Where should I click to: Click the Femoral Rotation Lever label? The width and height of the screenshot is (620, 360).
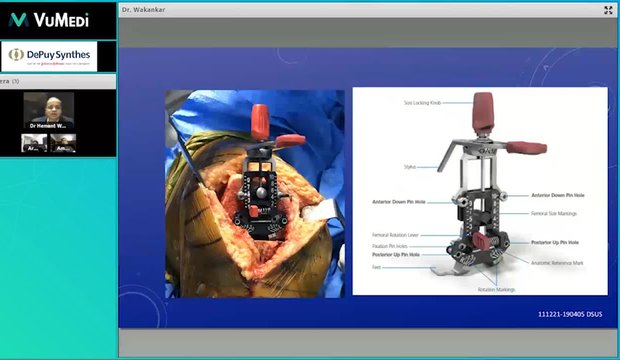[x=395, y=235]
